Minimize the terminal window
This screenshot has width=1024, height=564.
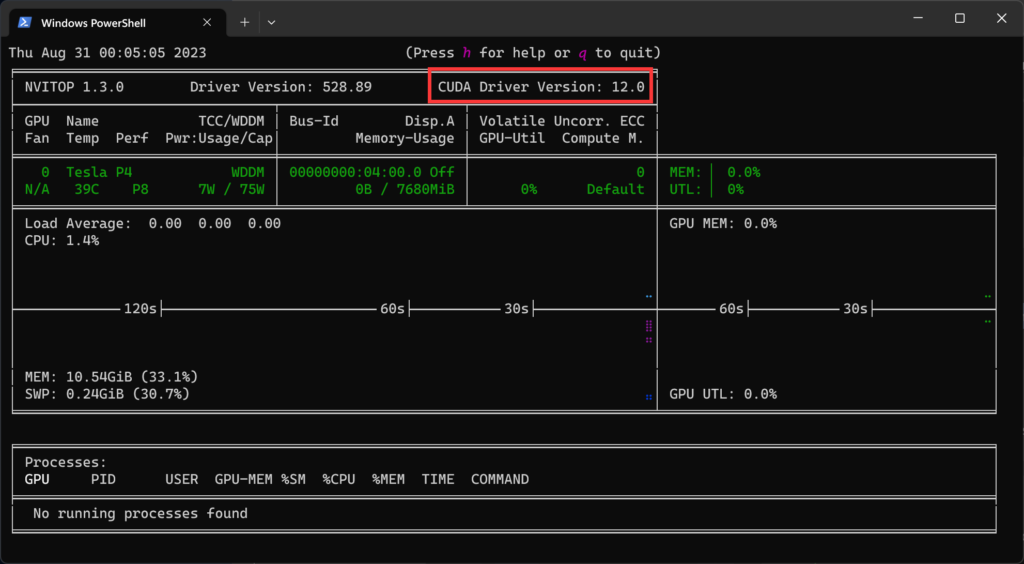coord(918,18)
